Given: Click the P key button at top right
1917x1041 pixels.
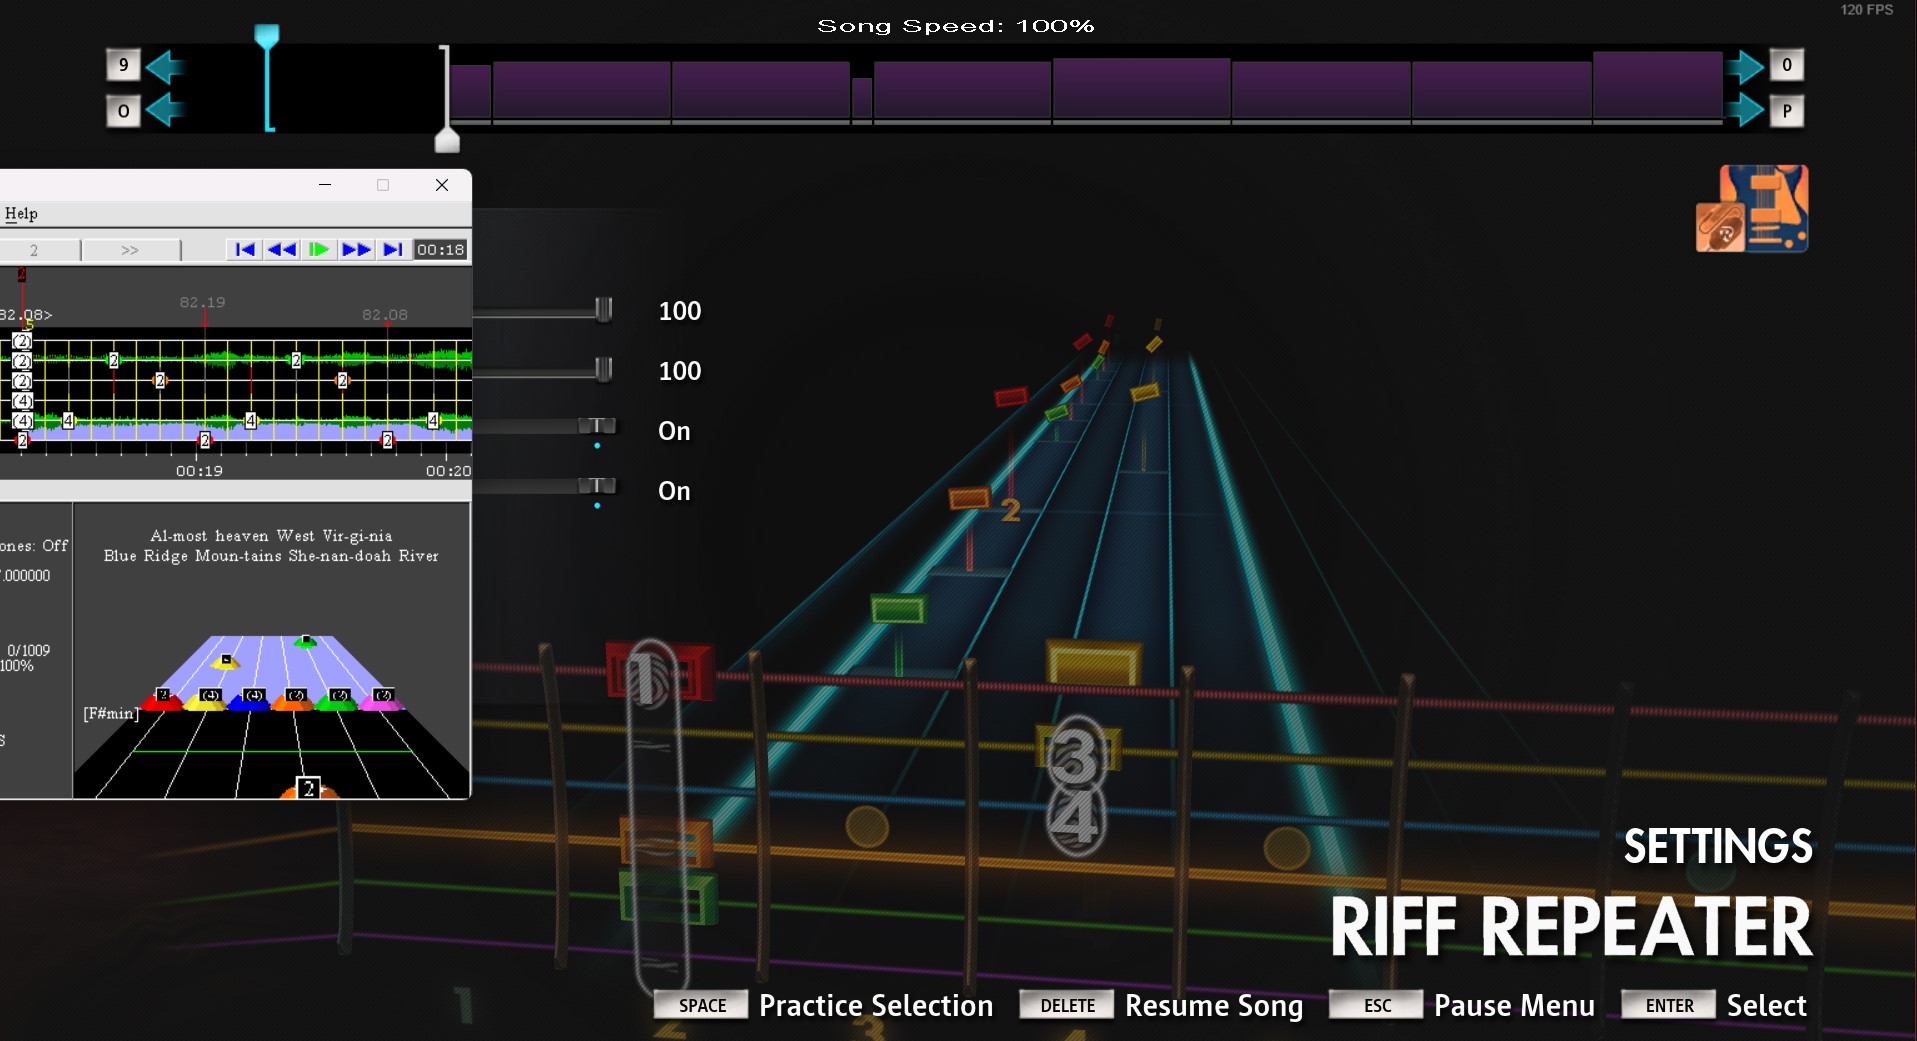Looking at the screenshot, I should click(x=1787, y=111).
